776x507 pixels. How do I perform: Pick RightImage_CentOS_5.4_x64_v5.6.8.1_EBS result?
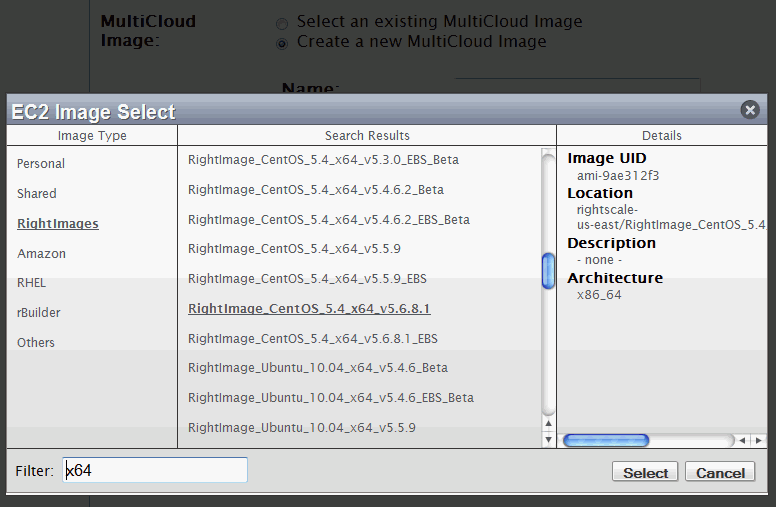pyautogui.click(x=313, y=339)
